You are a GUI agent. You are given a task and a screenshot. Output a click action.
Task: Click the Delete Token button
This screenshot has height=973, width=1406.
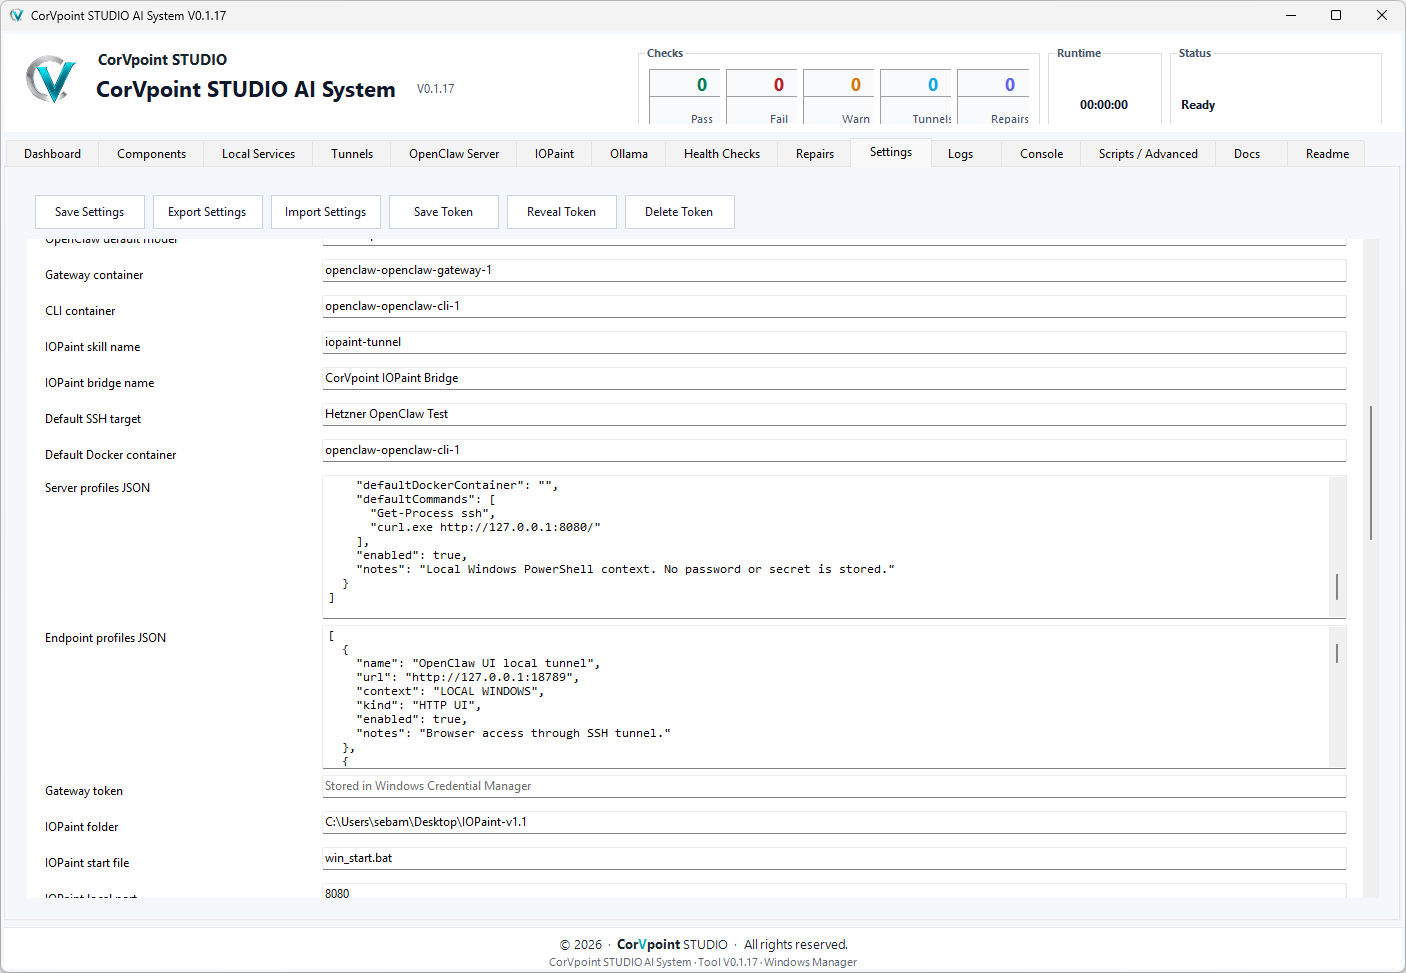tap(679, 212)
